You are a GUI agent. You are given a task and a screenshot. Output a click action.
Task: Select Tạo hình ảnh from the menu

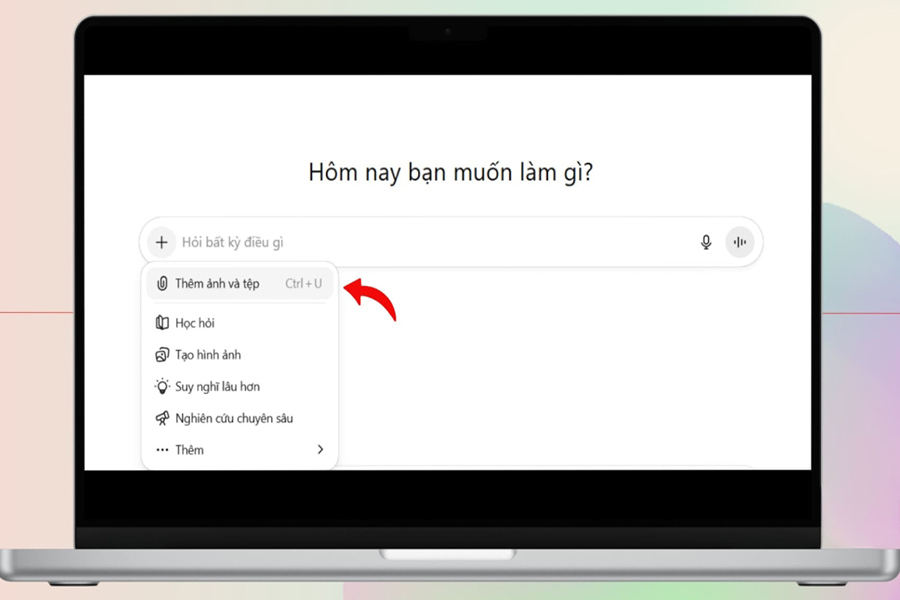coord(239,355)
